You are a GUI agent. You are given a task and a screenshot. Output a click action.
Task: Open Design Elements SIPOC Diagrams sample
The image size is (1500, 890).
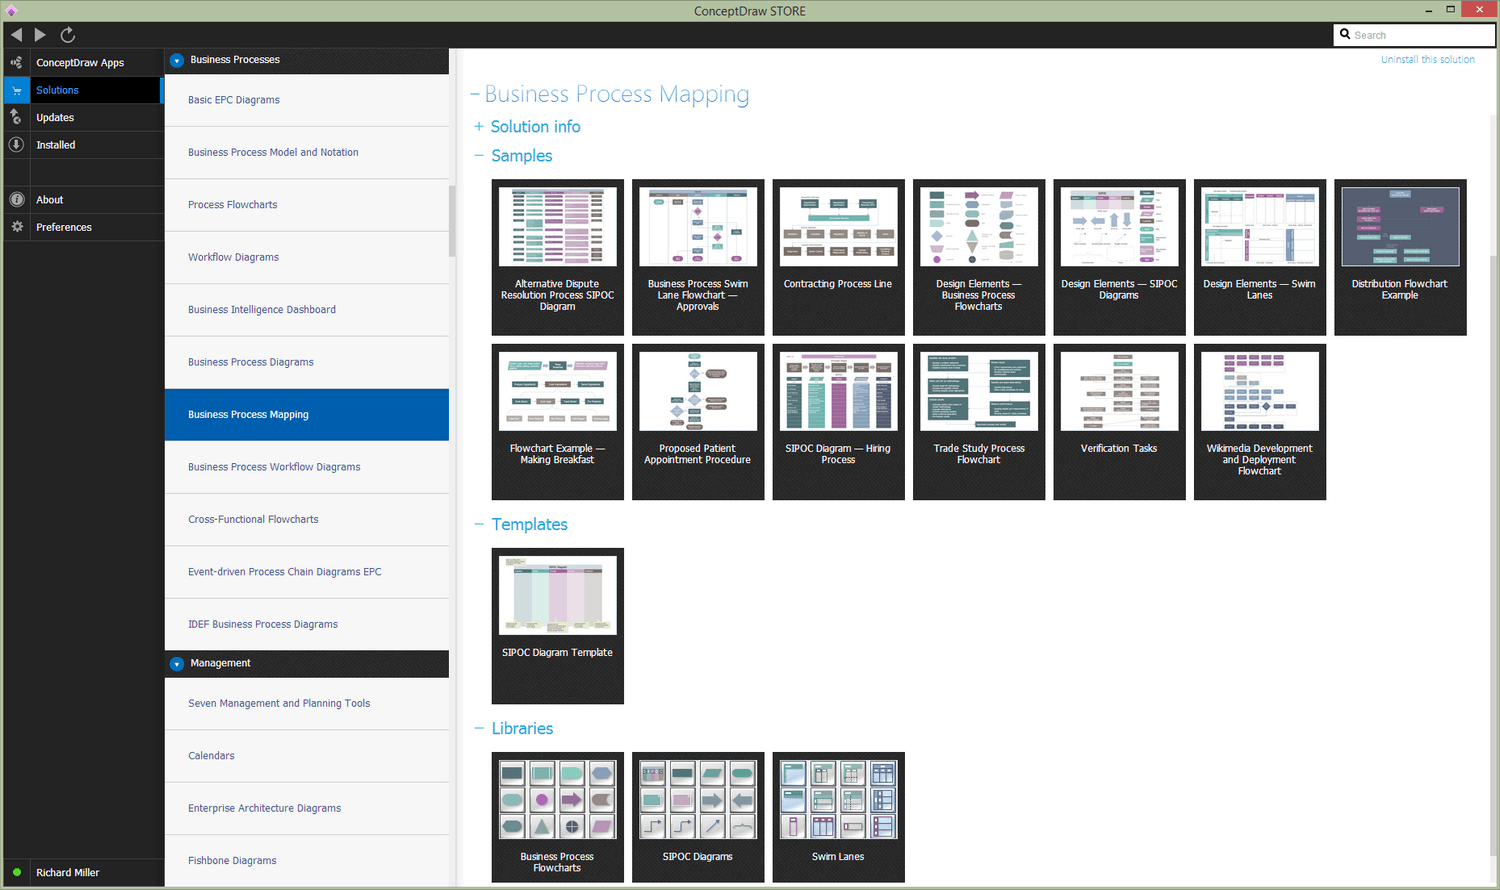[1119, 257]
